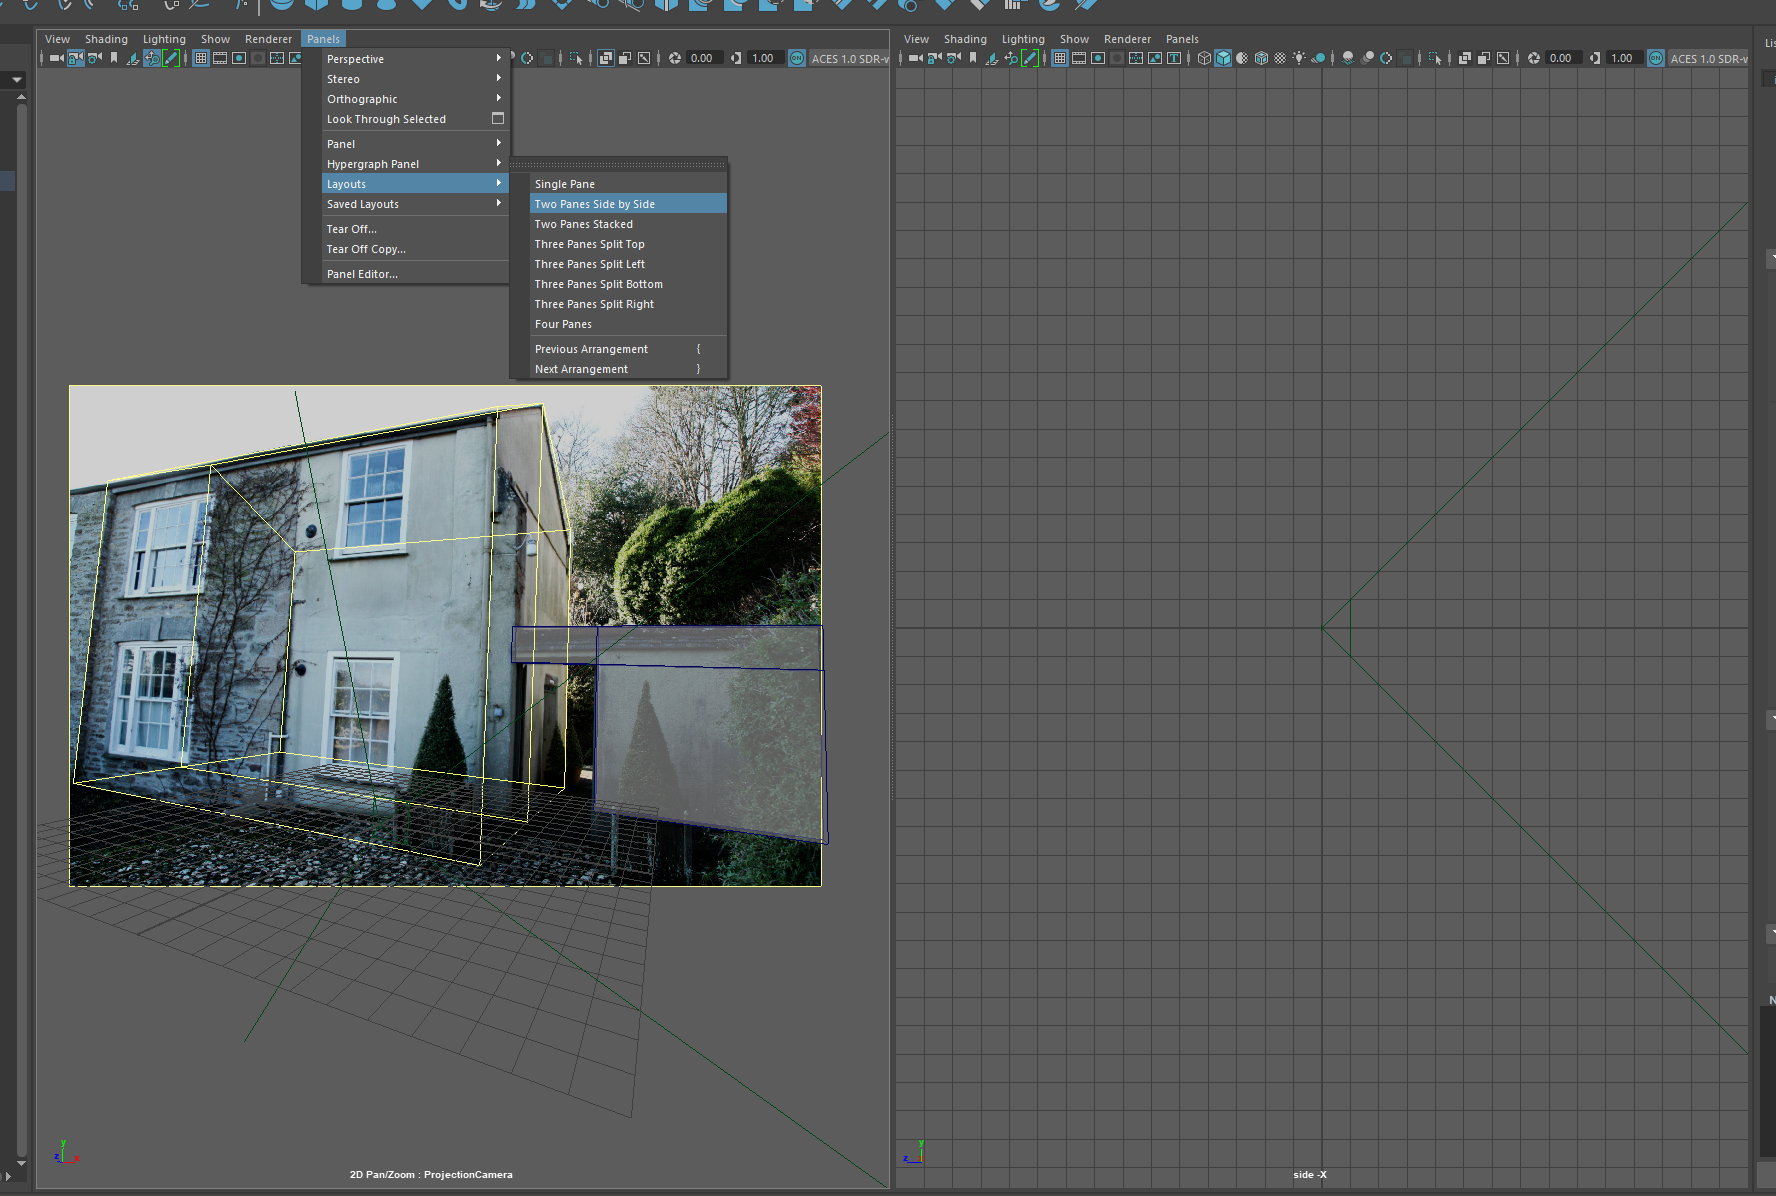Toggle Film Gate in left viewport toolbar

220,58
